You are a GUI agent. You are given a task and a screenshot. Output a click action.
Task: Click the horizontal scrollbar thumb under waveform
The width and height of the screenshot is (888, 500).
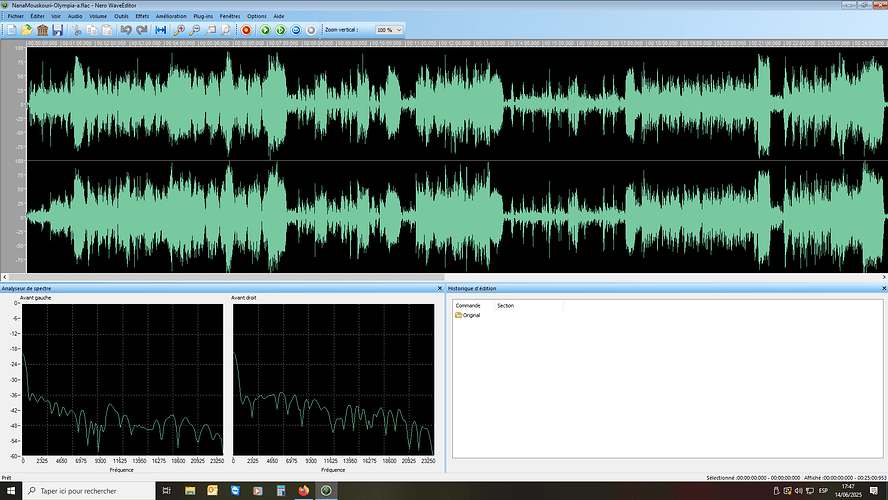[x=227, y=277]
